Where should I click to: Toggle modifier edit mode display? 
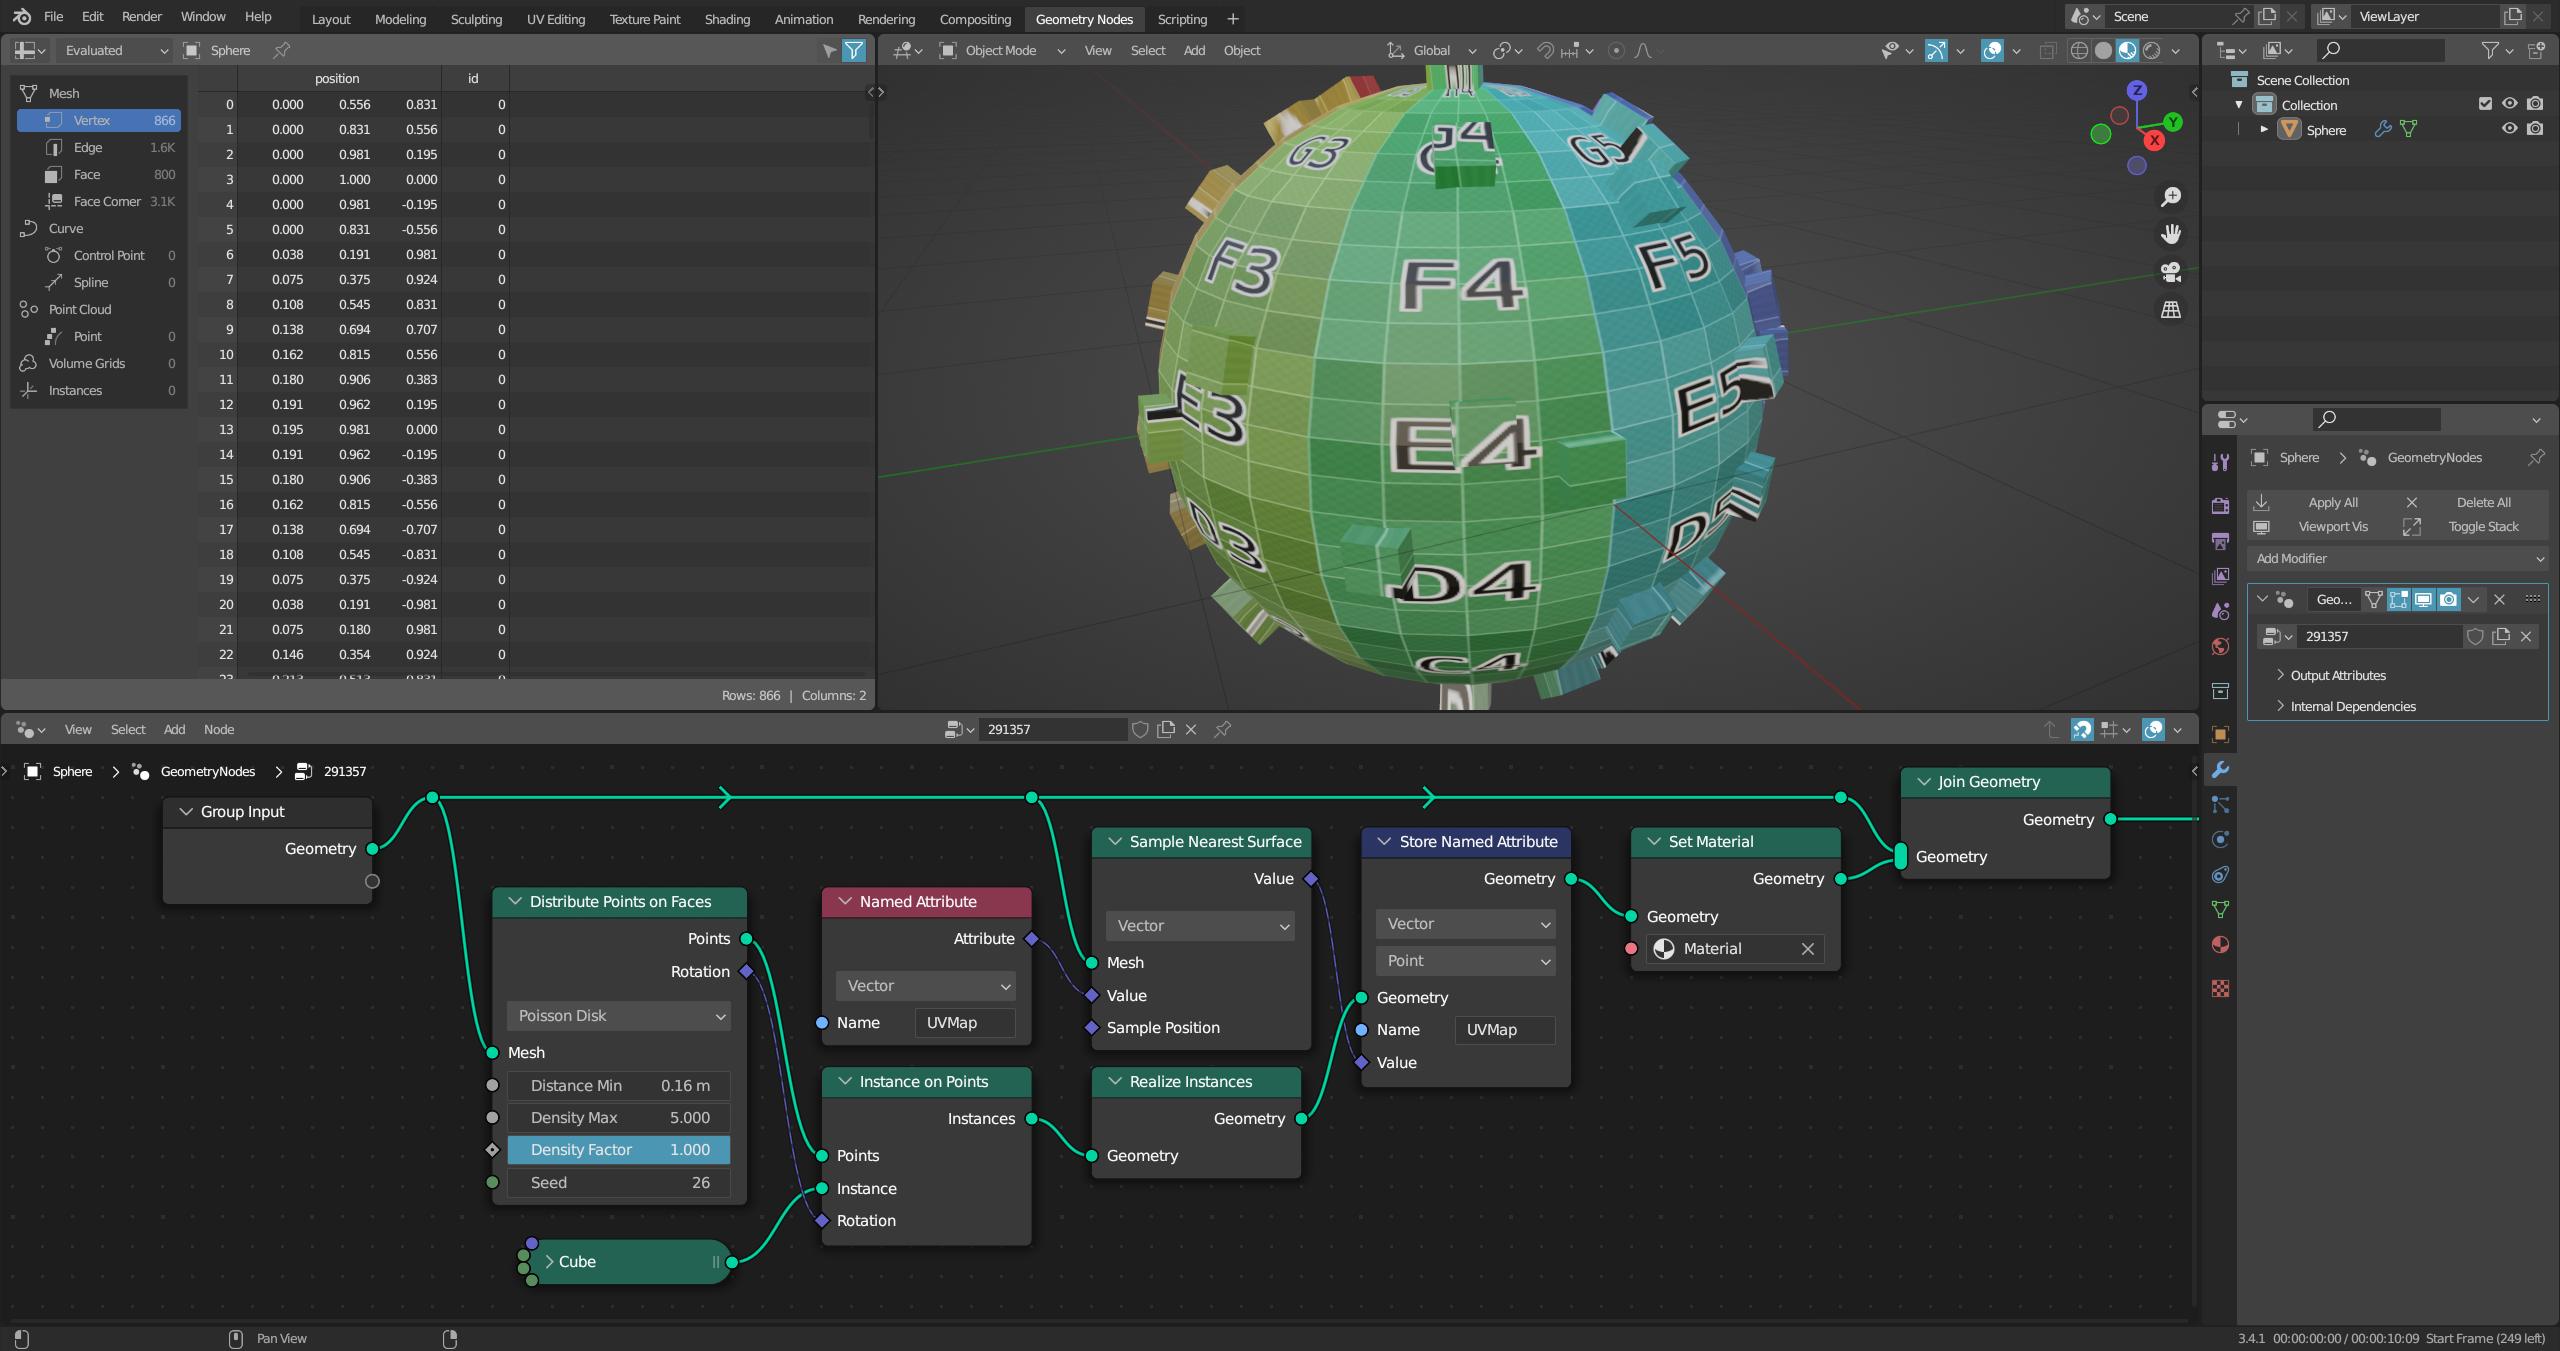pyautogui.click(x=2398, y=599)
